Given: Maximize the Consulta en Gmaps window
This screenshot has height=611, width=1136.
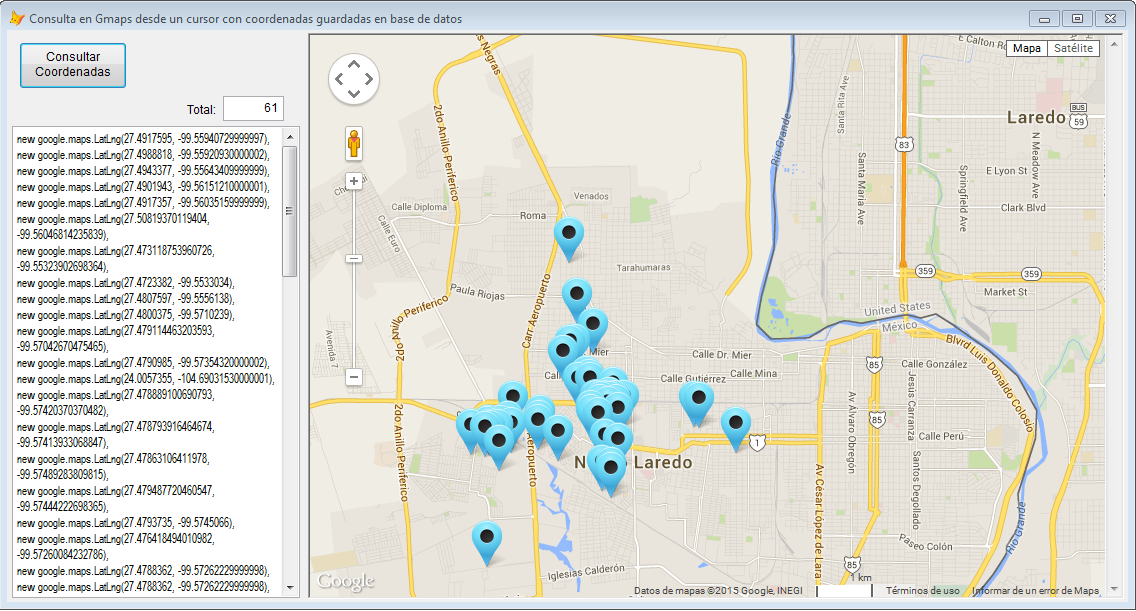Looking at the screenshot, I should (x=1077, y=19).
